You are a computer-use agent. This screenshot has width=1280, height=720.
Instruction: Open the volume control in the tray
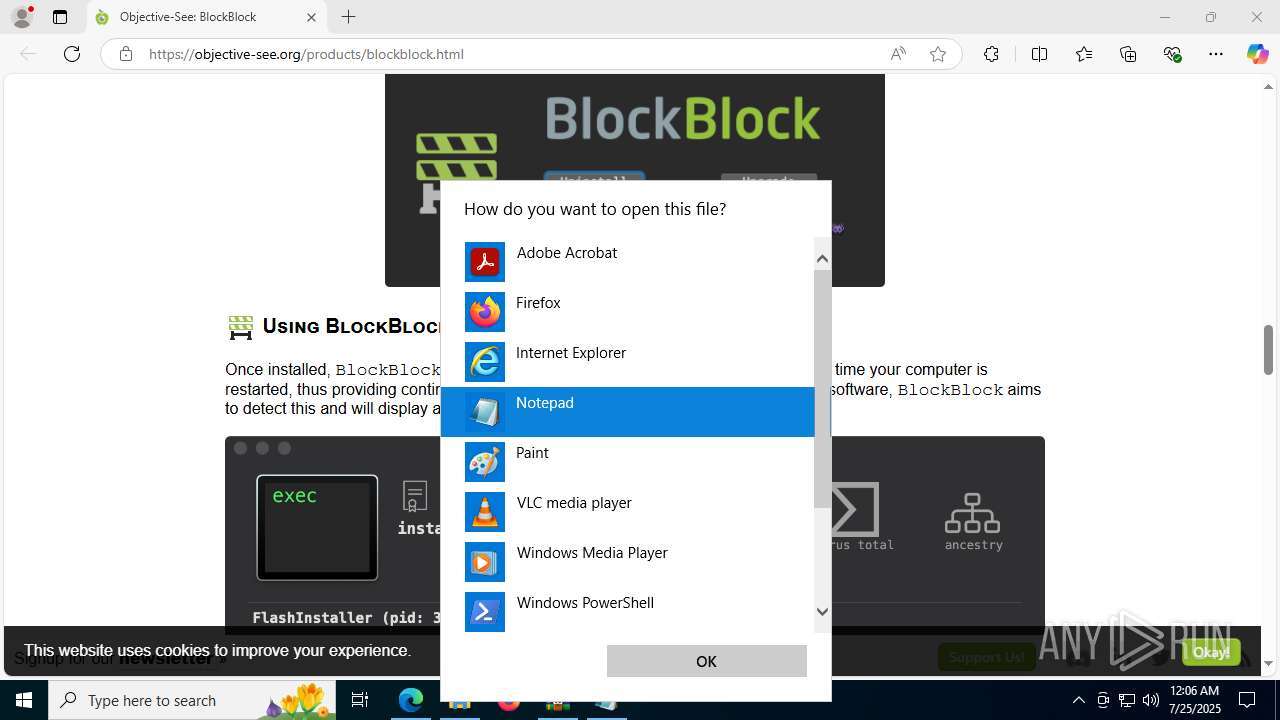pyautogui.click(x=1150, y=700)
